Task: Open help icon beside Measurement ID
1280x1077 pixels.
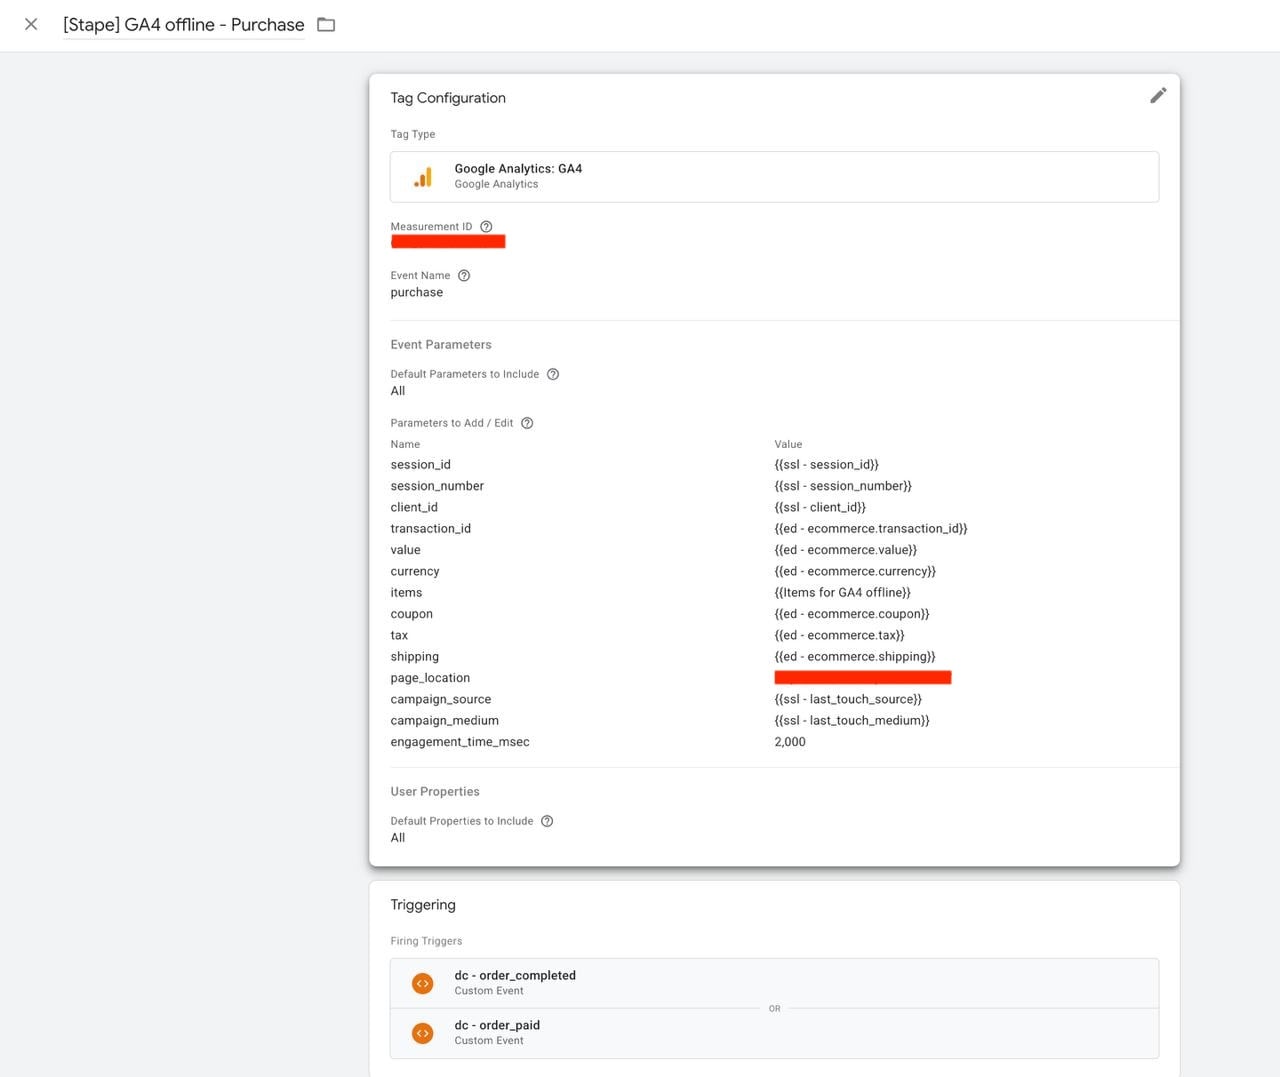Action: tap(486, 227)
